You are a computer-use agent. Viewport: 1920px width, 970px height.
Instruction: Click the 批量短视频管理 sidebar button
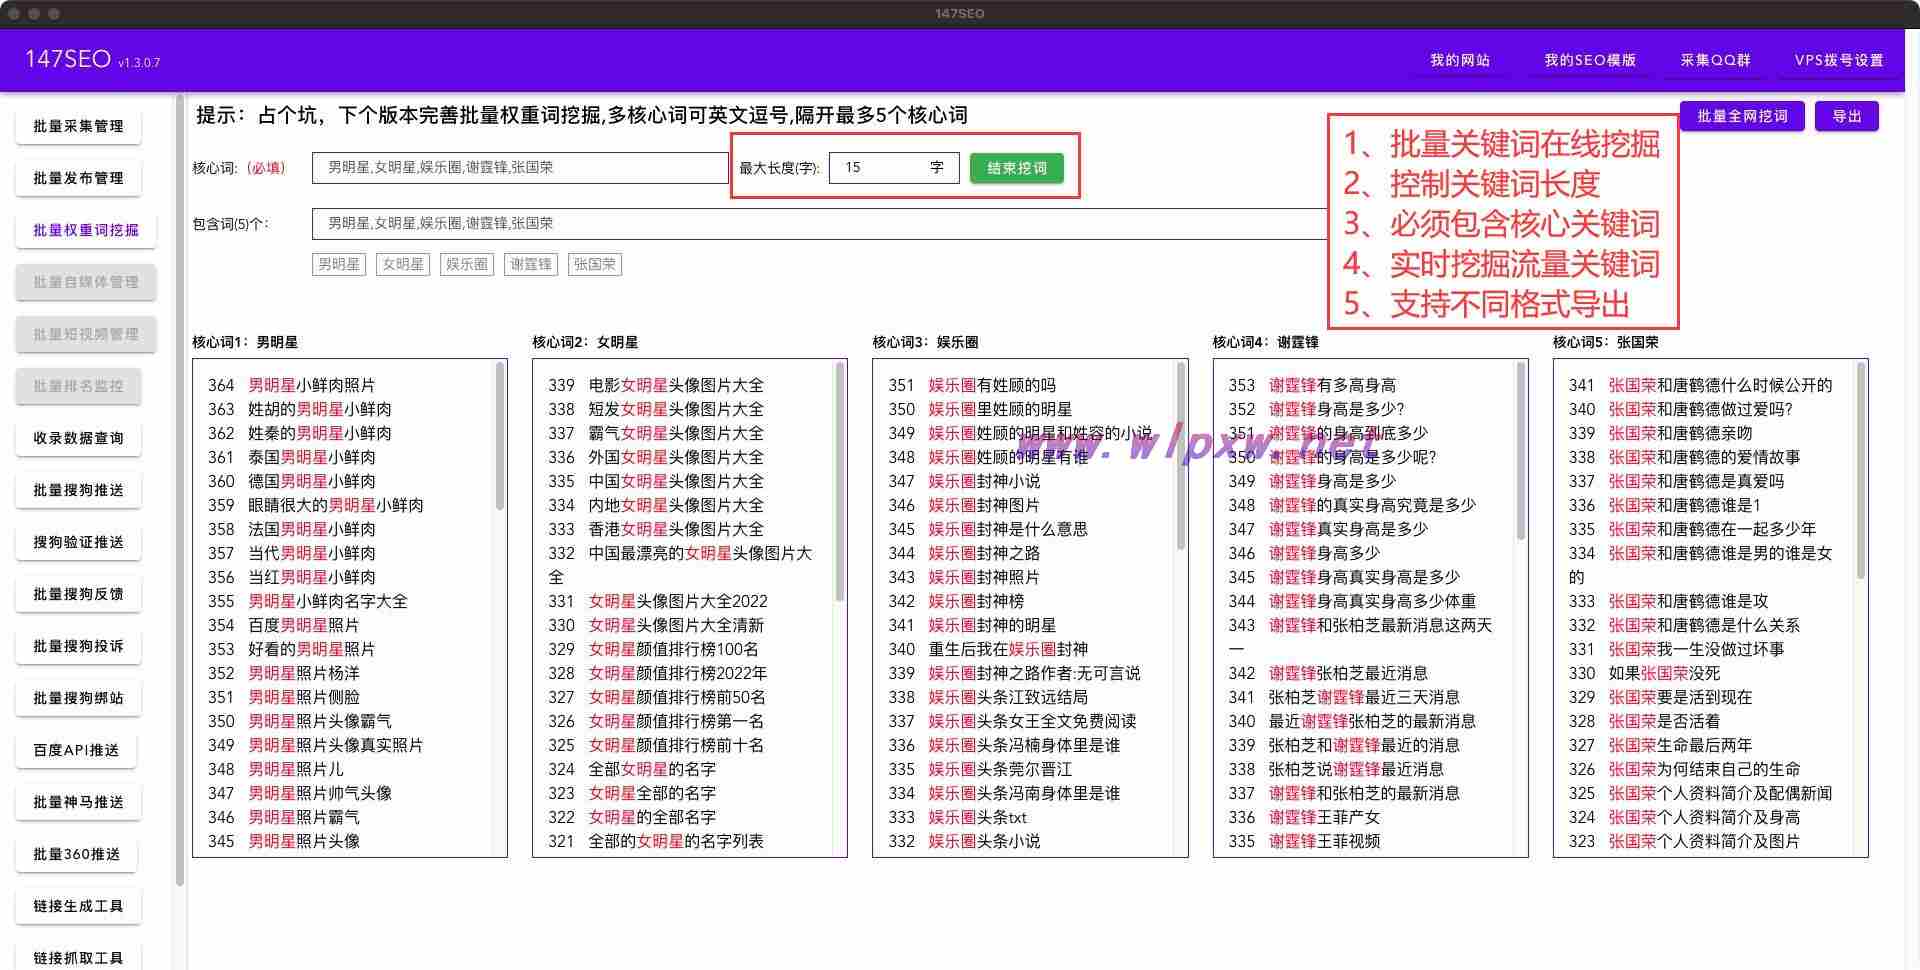(86, 334)
